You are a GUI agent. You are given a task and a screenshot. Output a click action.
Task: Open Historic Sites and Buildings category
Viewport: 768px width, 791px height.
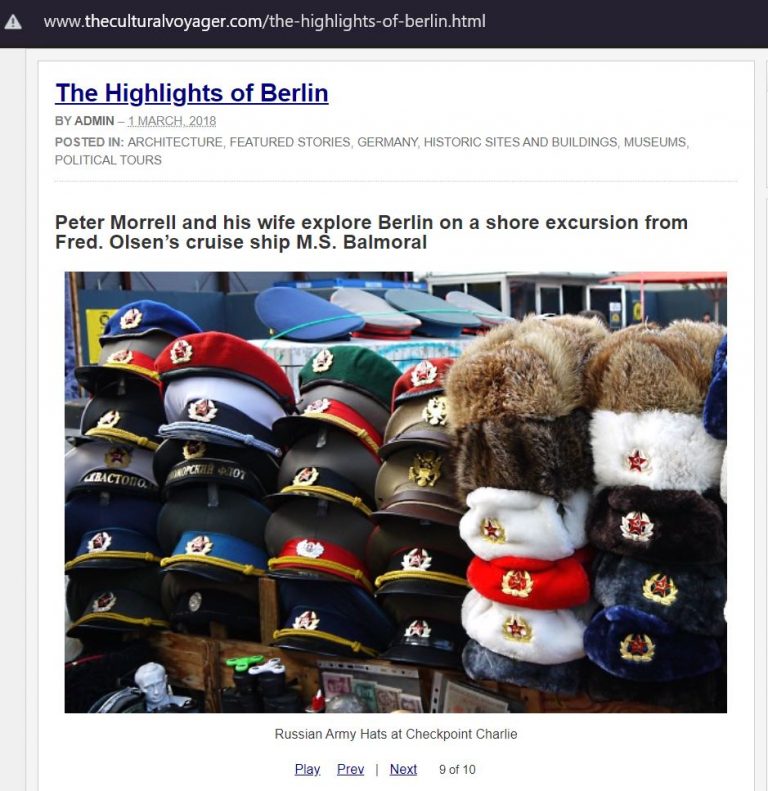(520, 142)
